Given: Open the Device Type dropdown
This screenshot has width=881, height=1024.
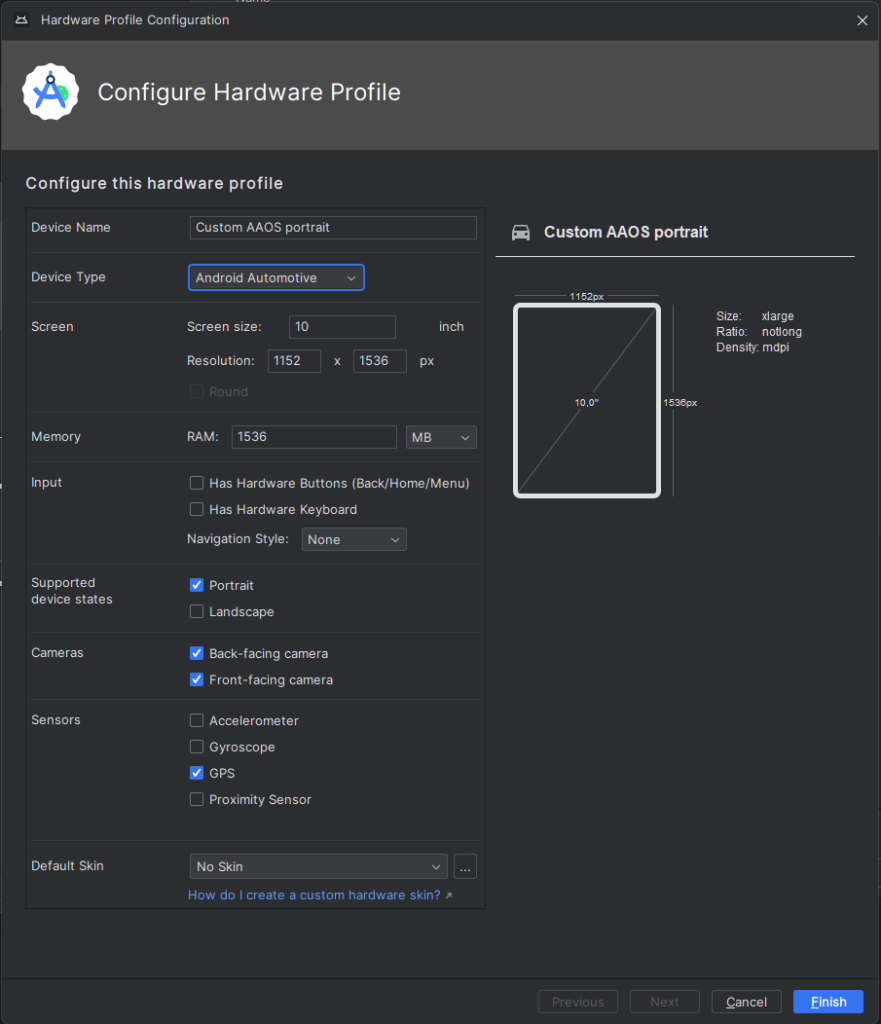Looking at the screenshot, I should [x=276, y=278].
